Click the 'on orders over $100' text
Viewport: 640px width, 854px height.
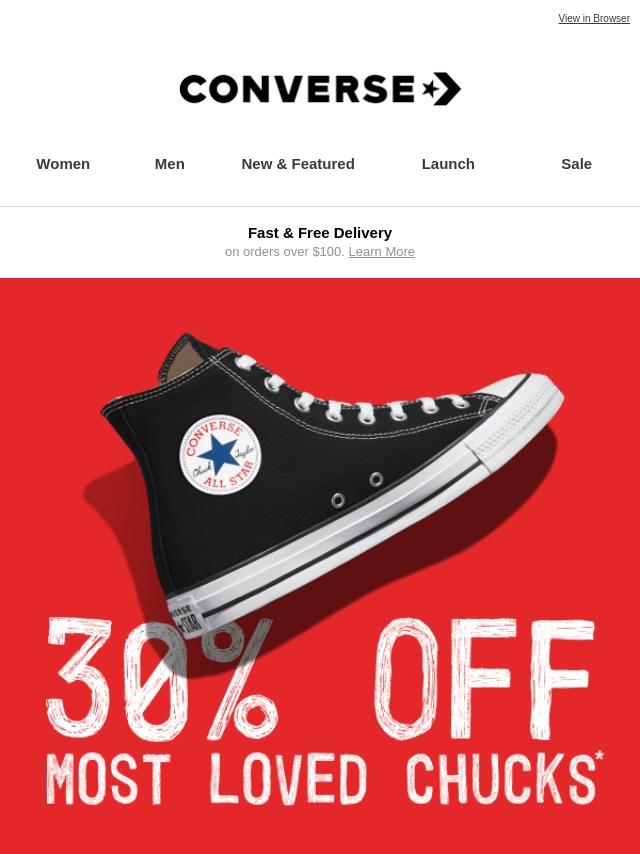[285, 252]
